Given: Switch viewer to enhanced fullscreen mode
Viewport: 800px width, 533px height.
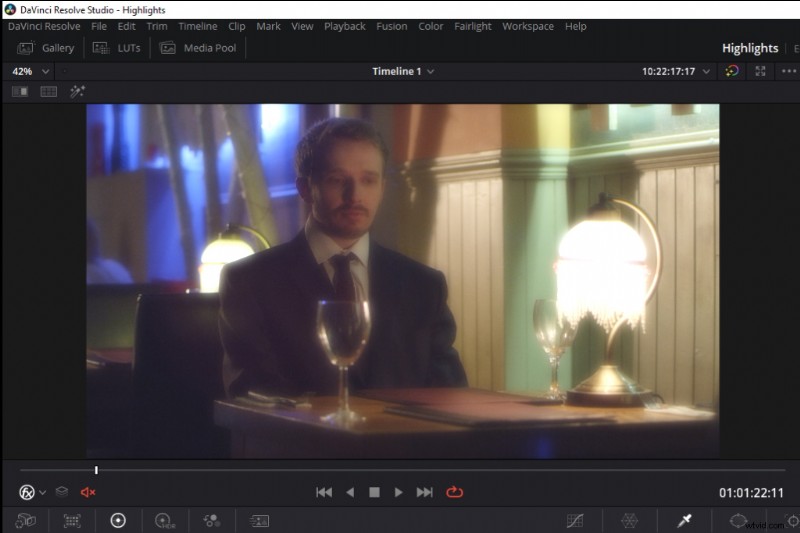Looking at the screenshot, I should (760, 71).
